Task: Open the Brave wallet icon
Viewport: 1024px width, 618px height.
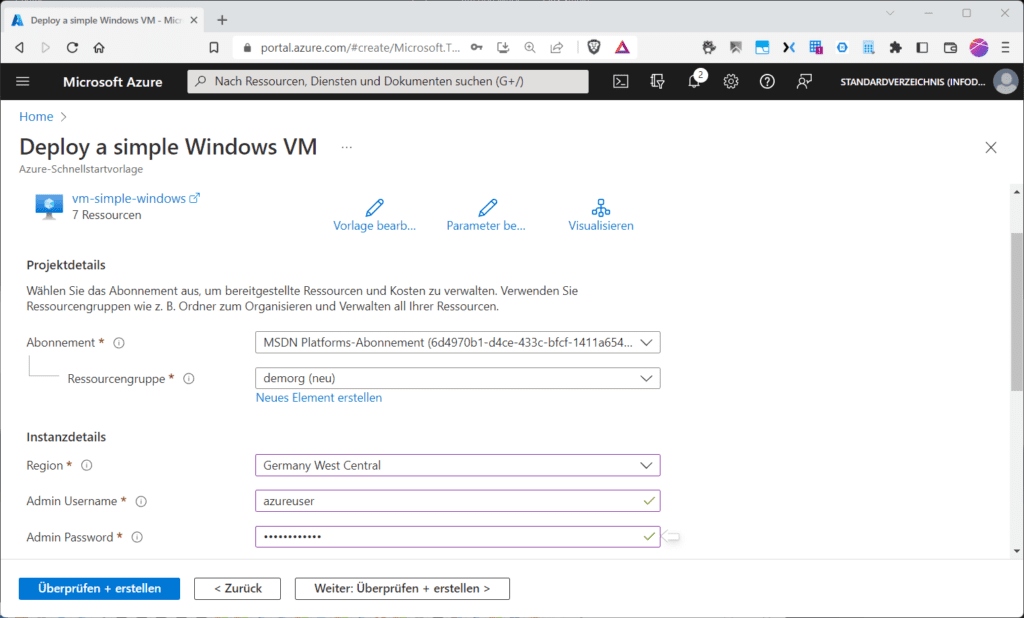Action: (950, 47)
